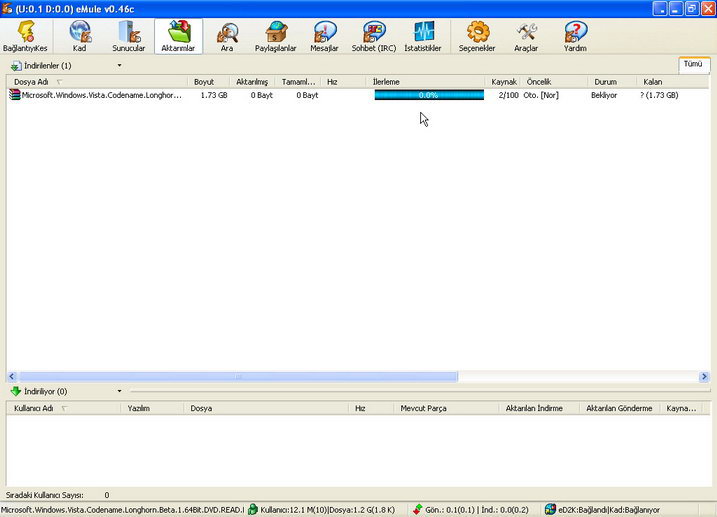Sort downloads by Dosya Adı column
This screenshot has height=517, width=717.
point(97,82)
